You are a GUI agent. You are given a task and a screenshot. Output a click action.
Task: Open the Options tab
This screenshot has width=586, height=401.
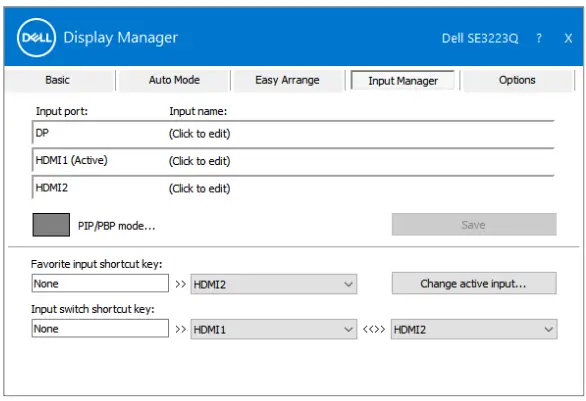pyautogui.click(x=517, y=80)
